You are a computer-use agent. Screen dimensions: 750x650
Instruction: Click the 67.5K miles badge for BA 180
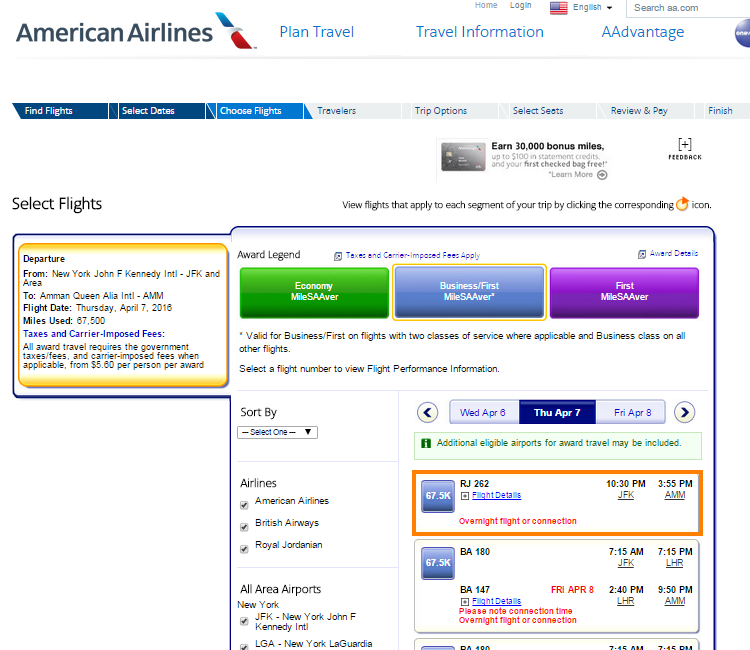438,563
